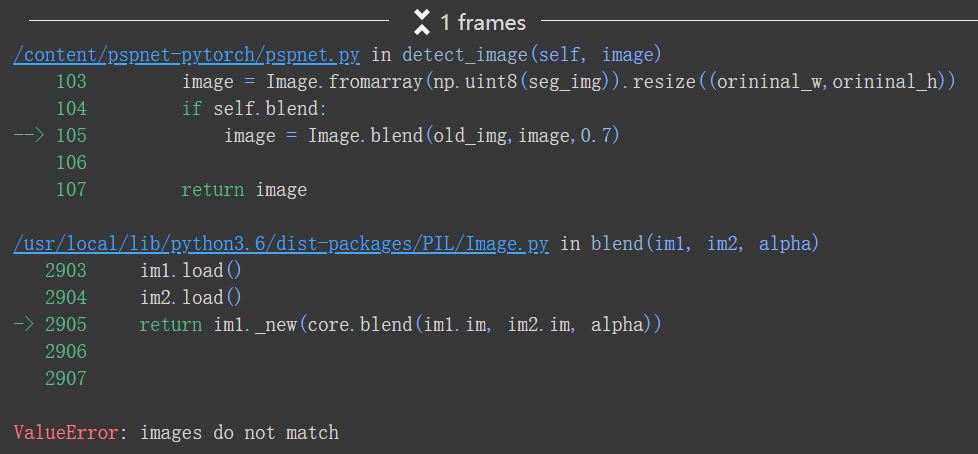Click the "im1.load()" code line
The height and width of the screenshot is (454, 978).
[x=191, y=270]
